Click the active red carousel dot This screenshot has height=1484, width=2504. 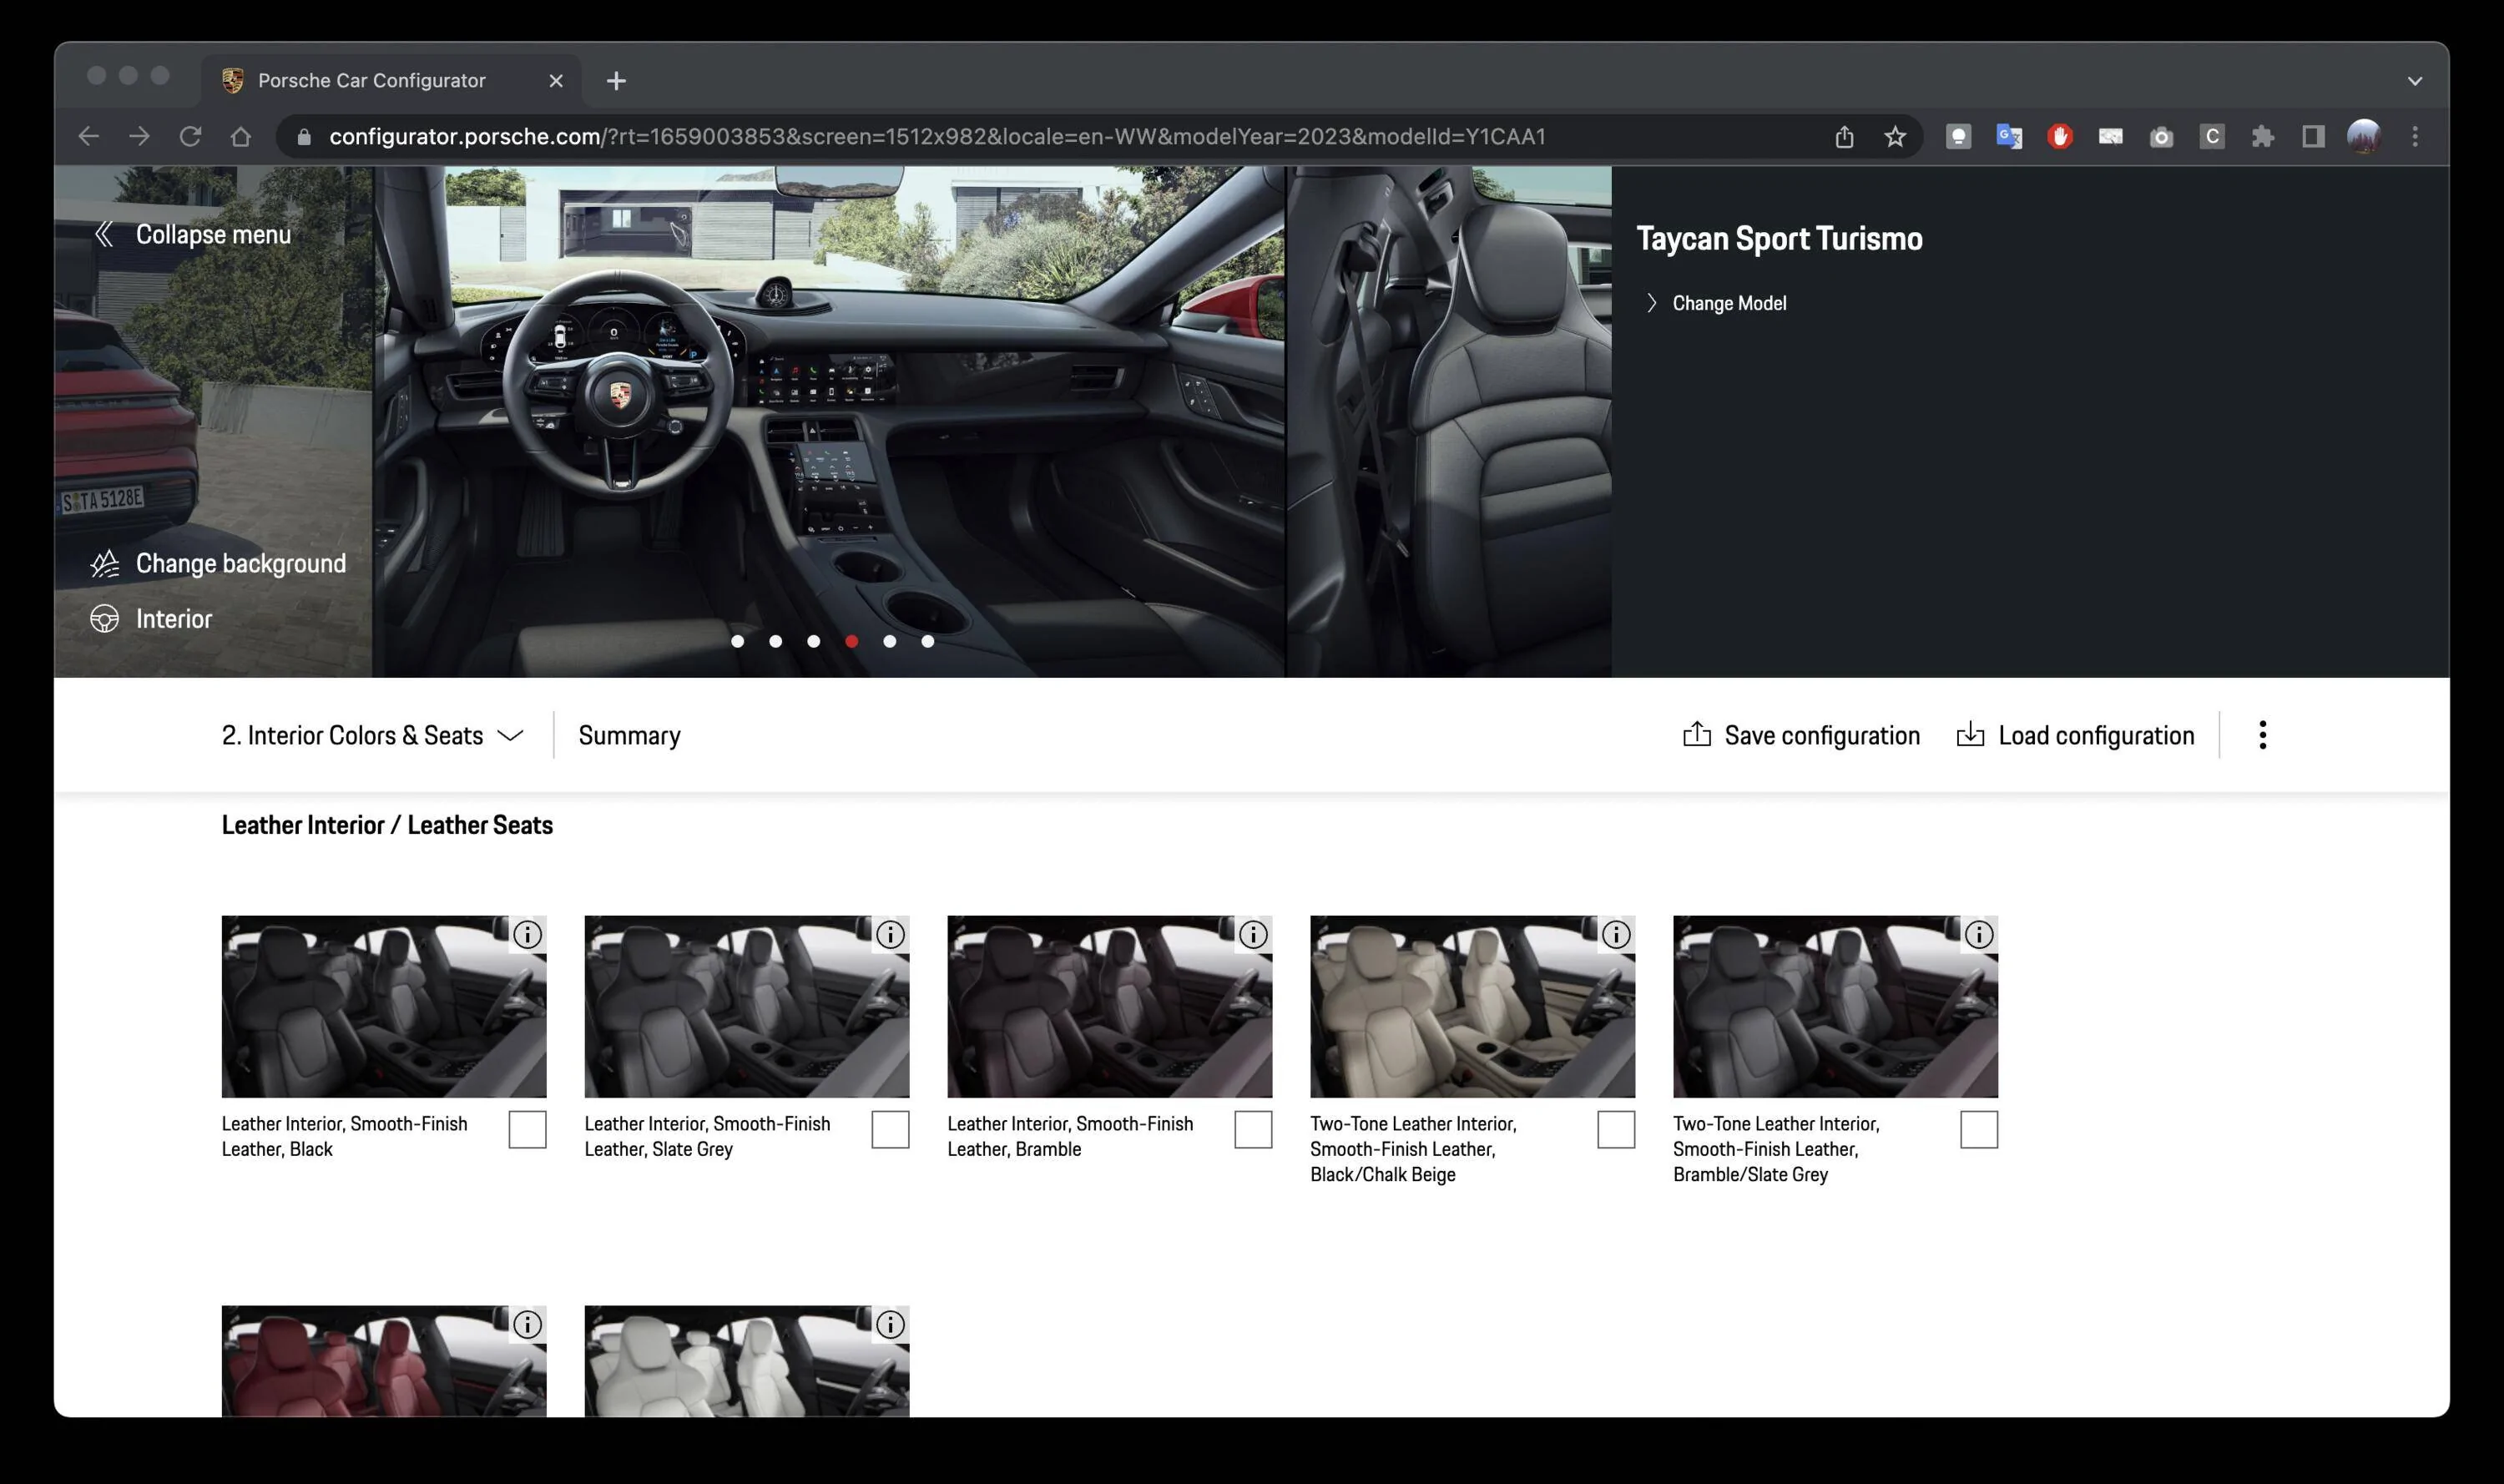[851, 641]
